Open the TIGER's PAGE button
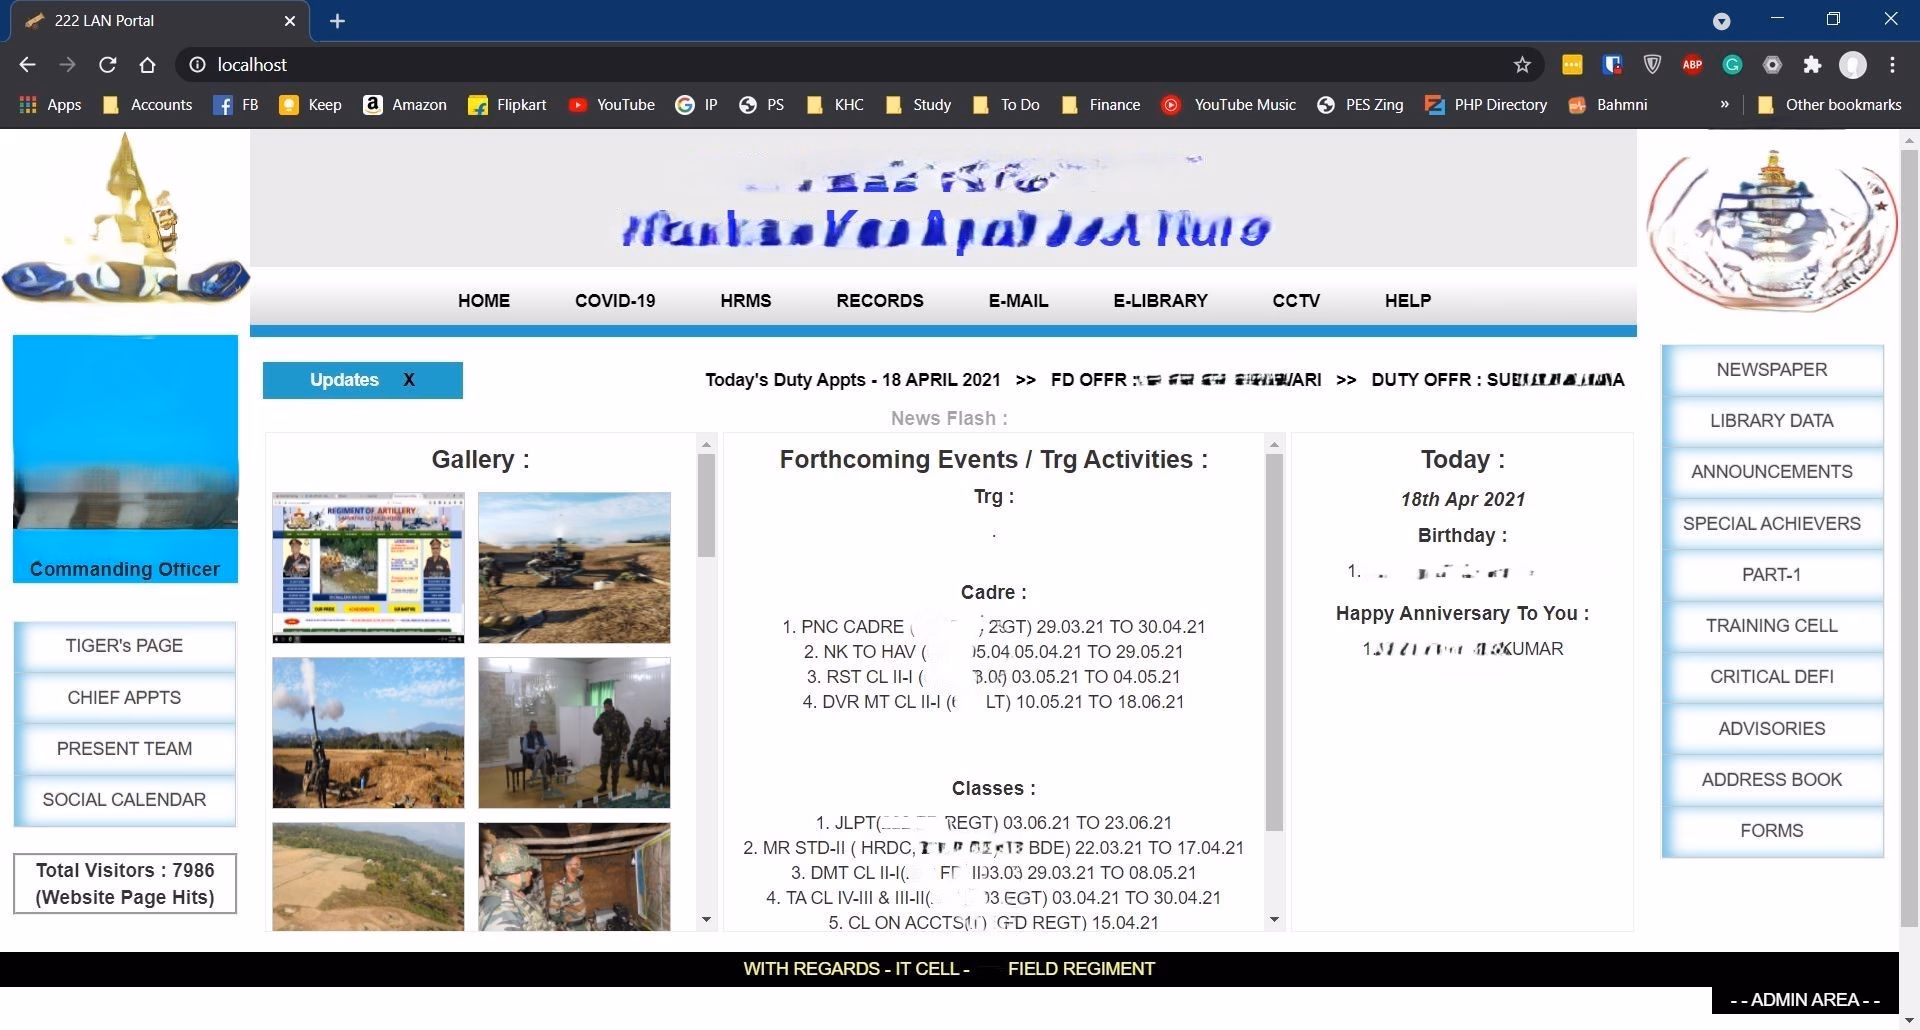1920x1030 pixels. 124,646
